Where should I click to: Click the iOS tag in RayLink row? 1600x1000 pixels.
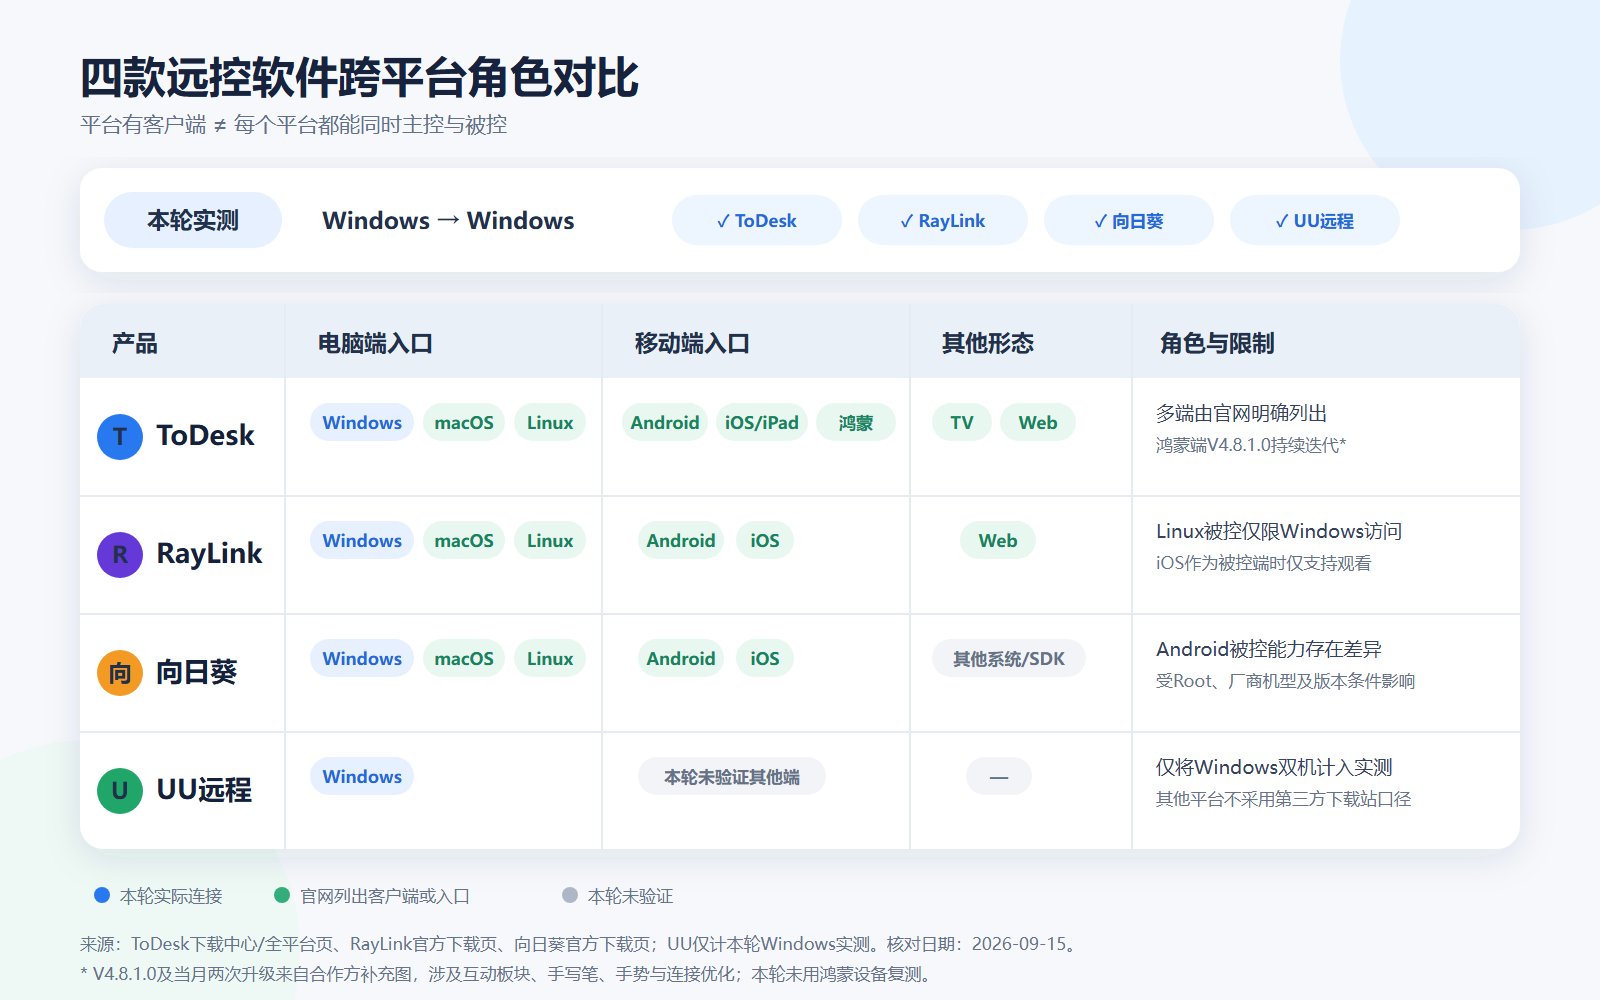click(765, 540)
